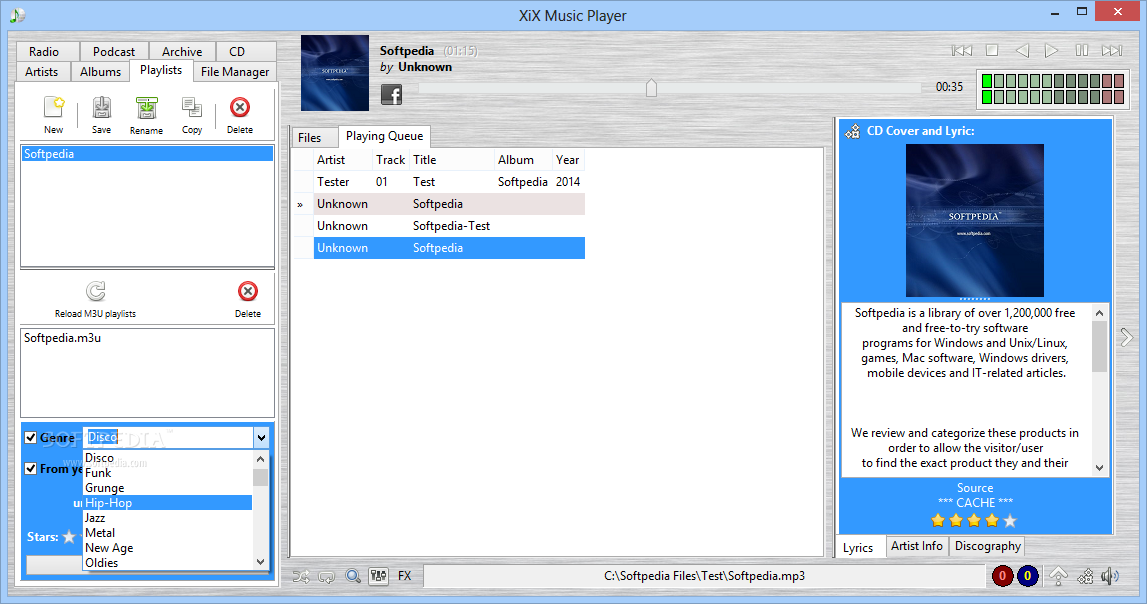Image resolution: width=1147 pixels, height=604 pixels.
Task: Choose Funk from the genre list
Action: 168,473
